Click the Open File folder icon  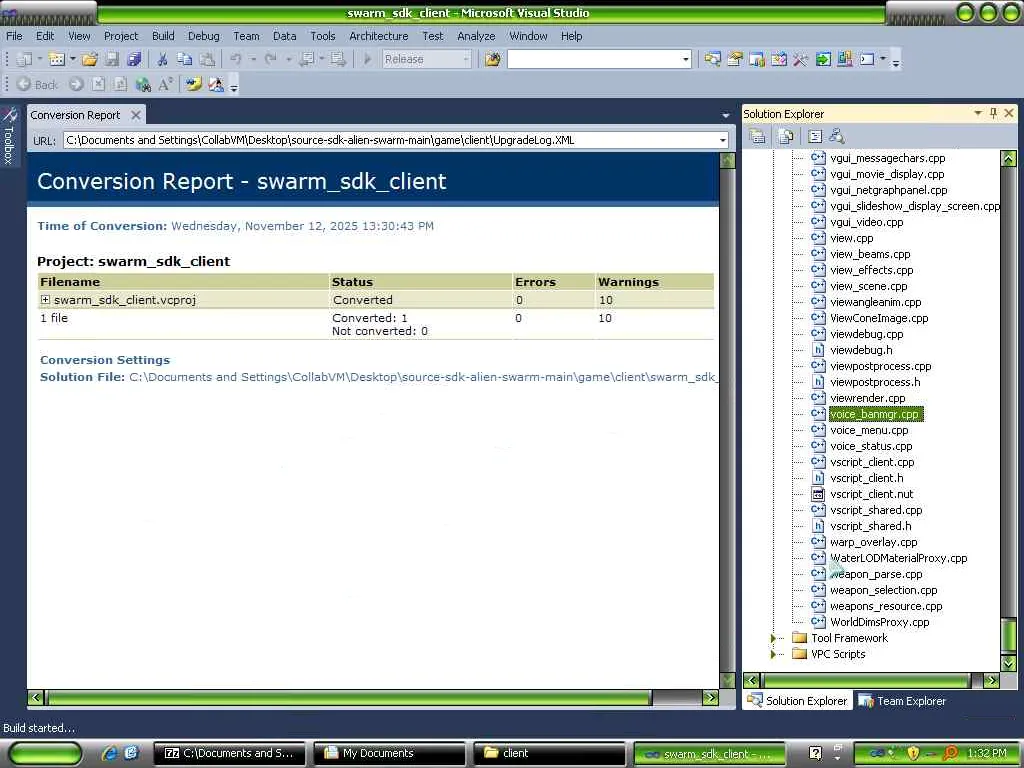point(89,59)
